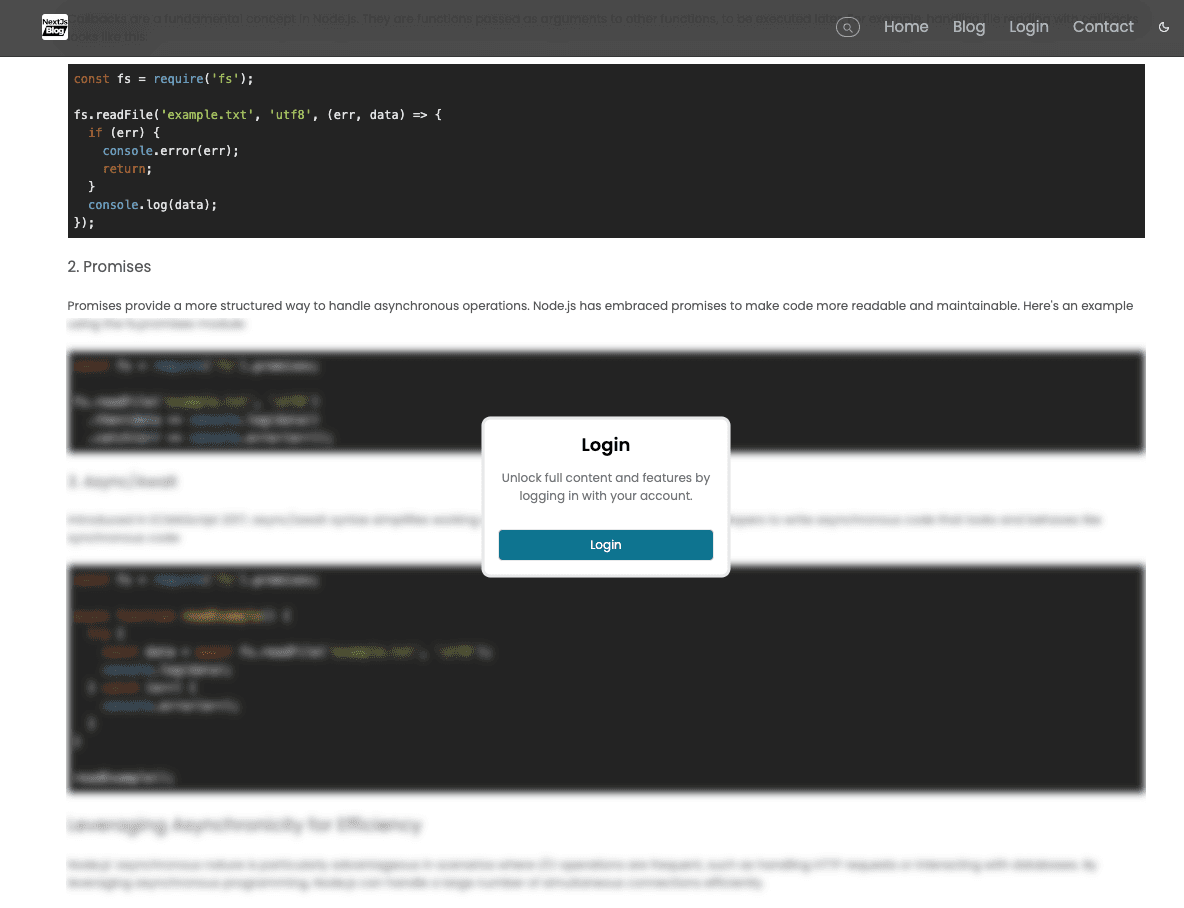Click the 'Unlock full content' message text
The image size is (1184, 908).
point(606,486)
